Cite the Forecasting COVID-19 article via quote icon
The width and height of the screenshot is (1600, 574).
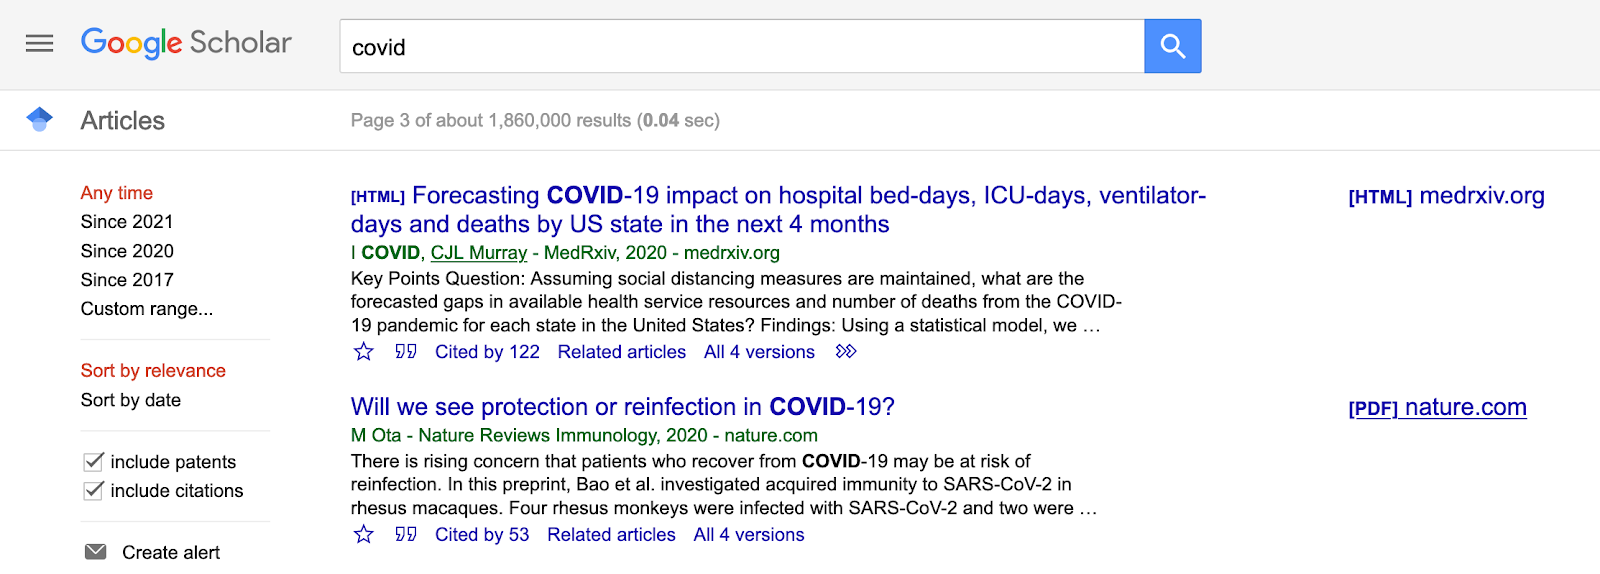point(406,351)
